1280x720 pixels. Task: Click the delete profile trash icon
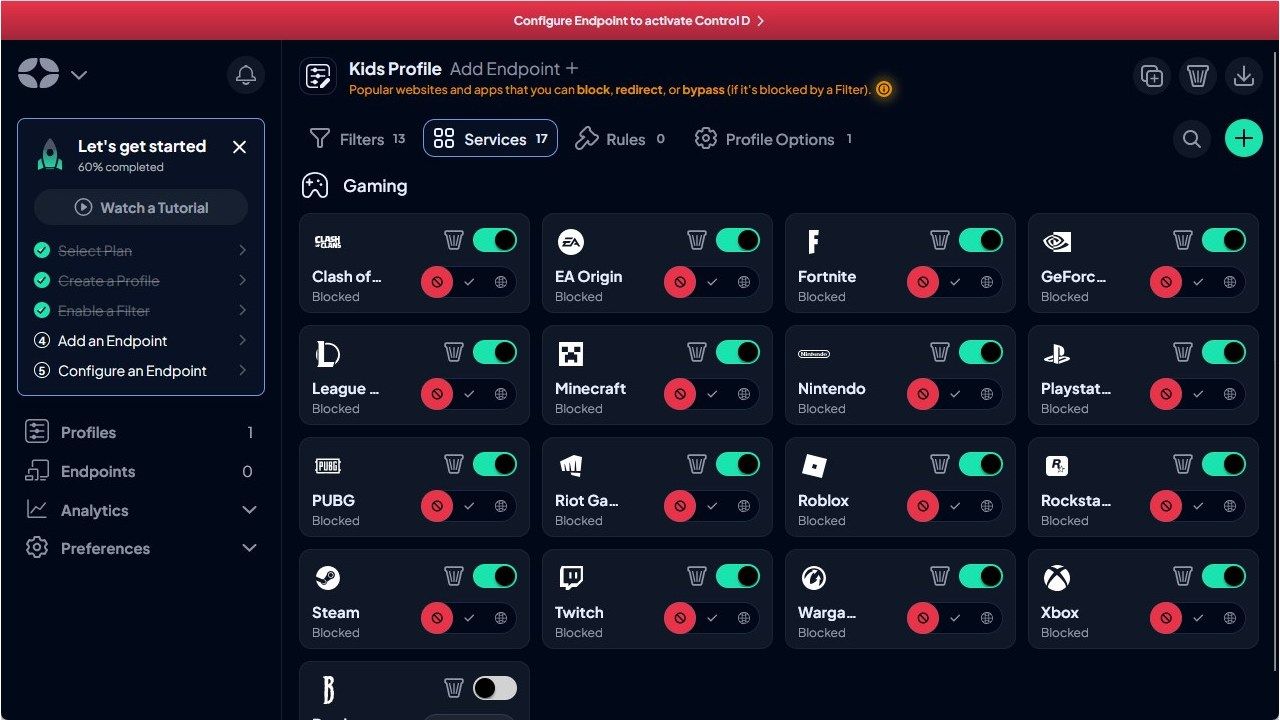[x=1198, y=76]
